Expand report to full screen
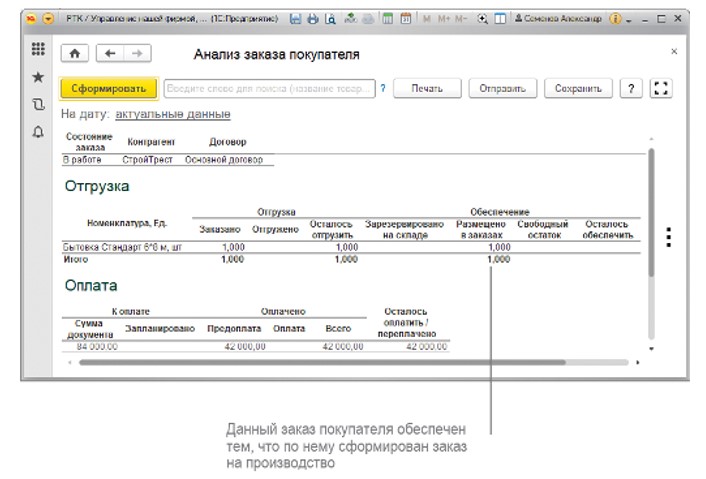Screen dimensions: 706x479 tap(659, 88)
